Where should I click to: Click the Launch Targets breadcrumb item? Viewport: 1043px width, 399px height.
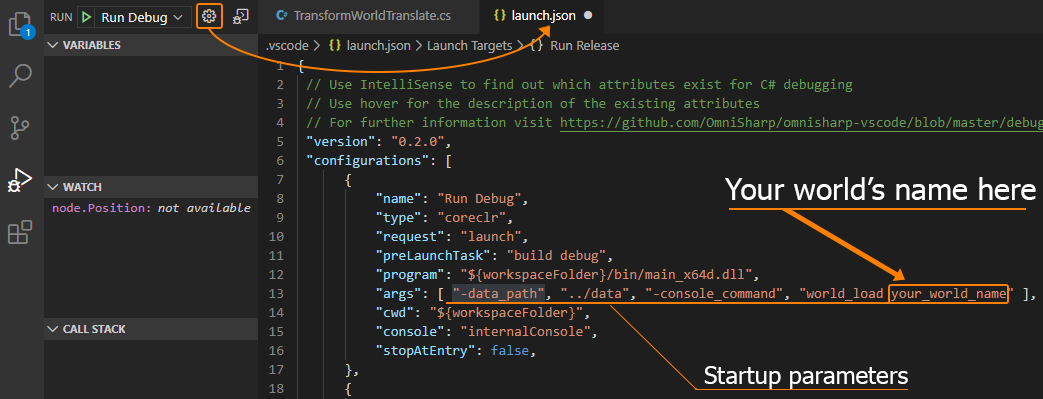(x=469, y=45)
